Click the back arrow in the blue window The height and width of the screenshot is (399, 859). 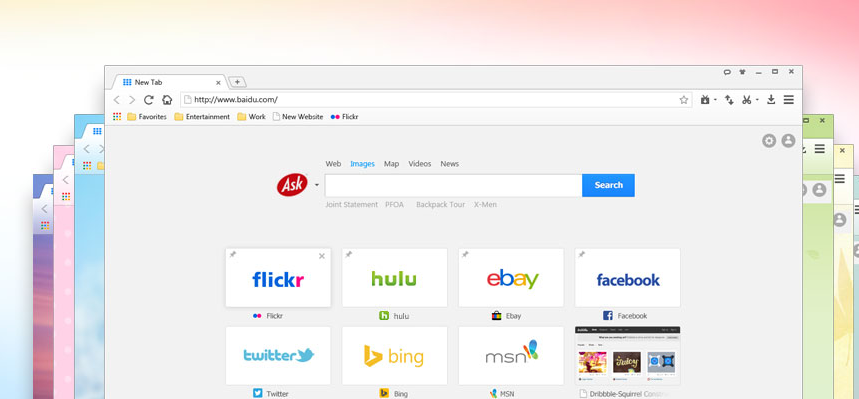click(86, 149)
